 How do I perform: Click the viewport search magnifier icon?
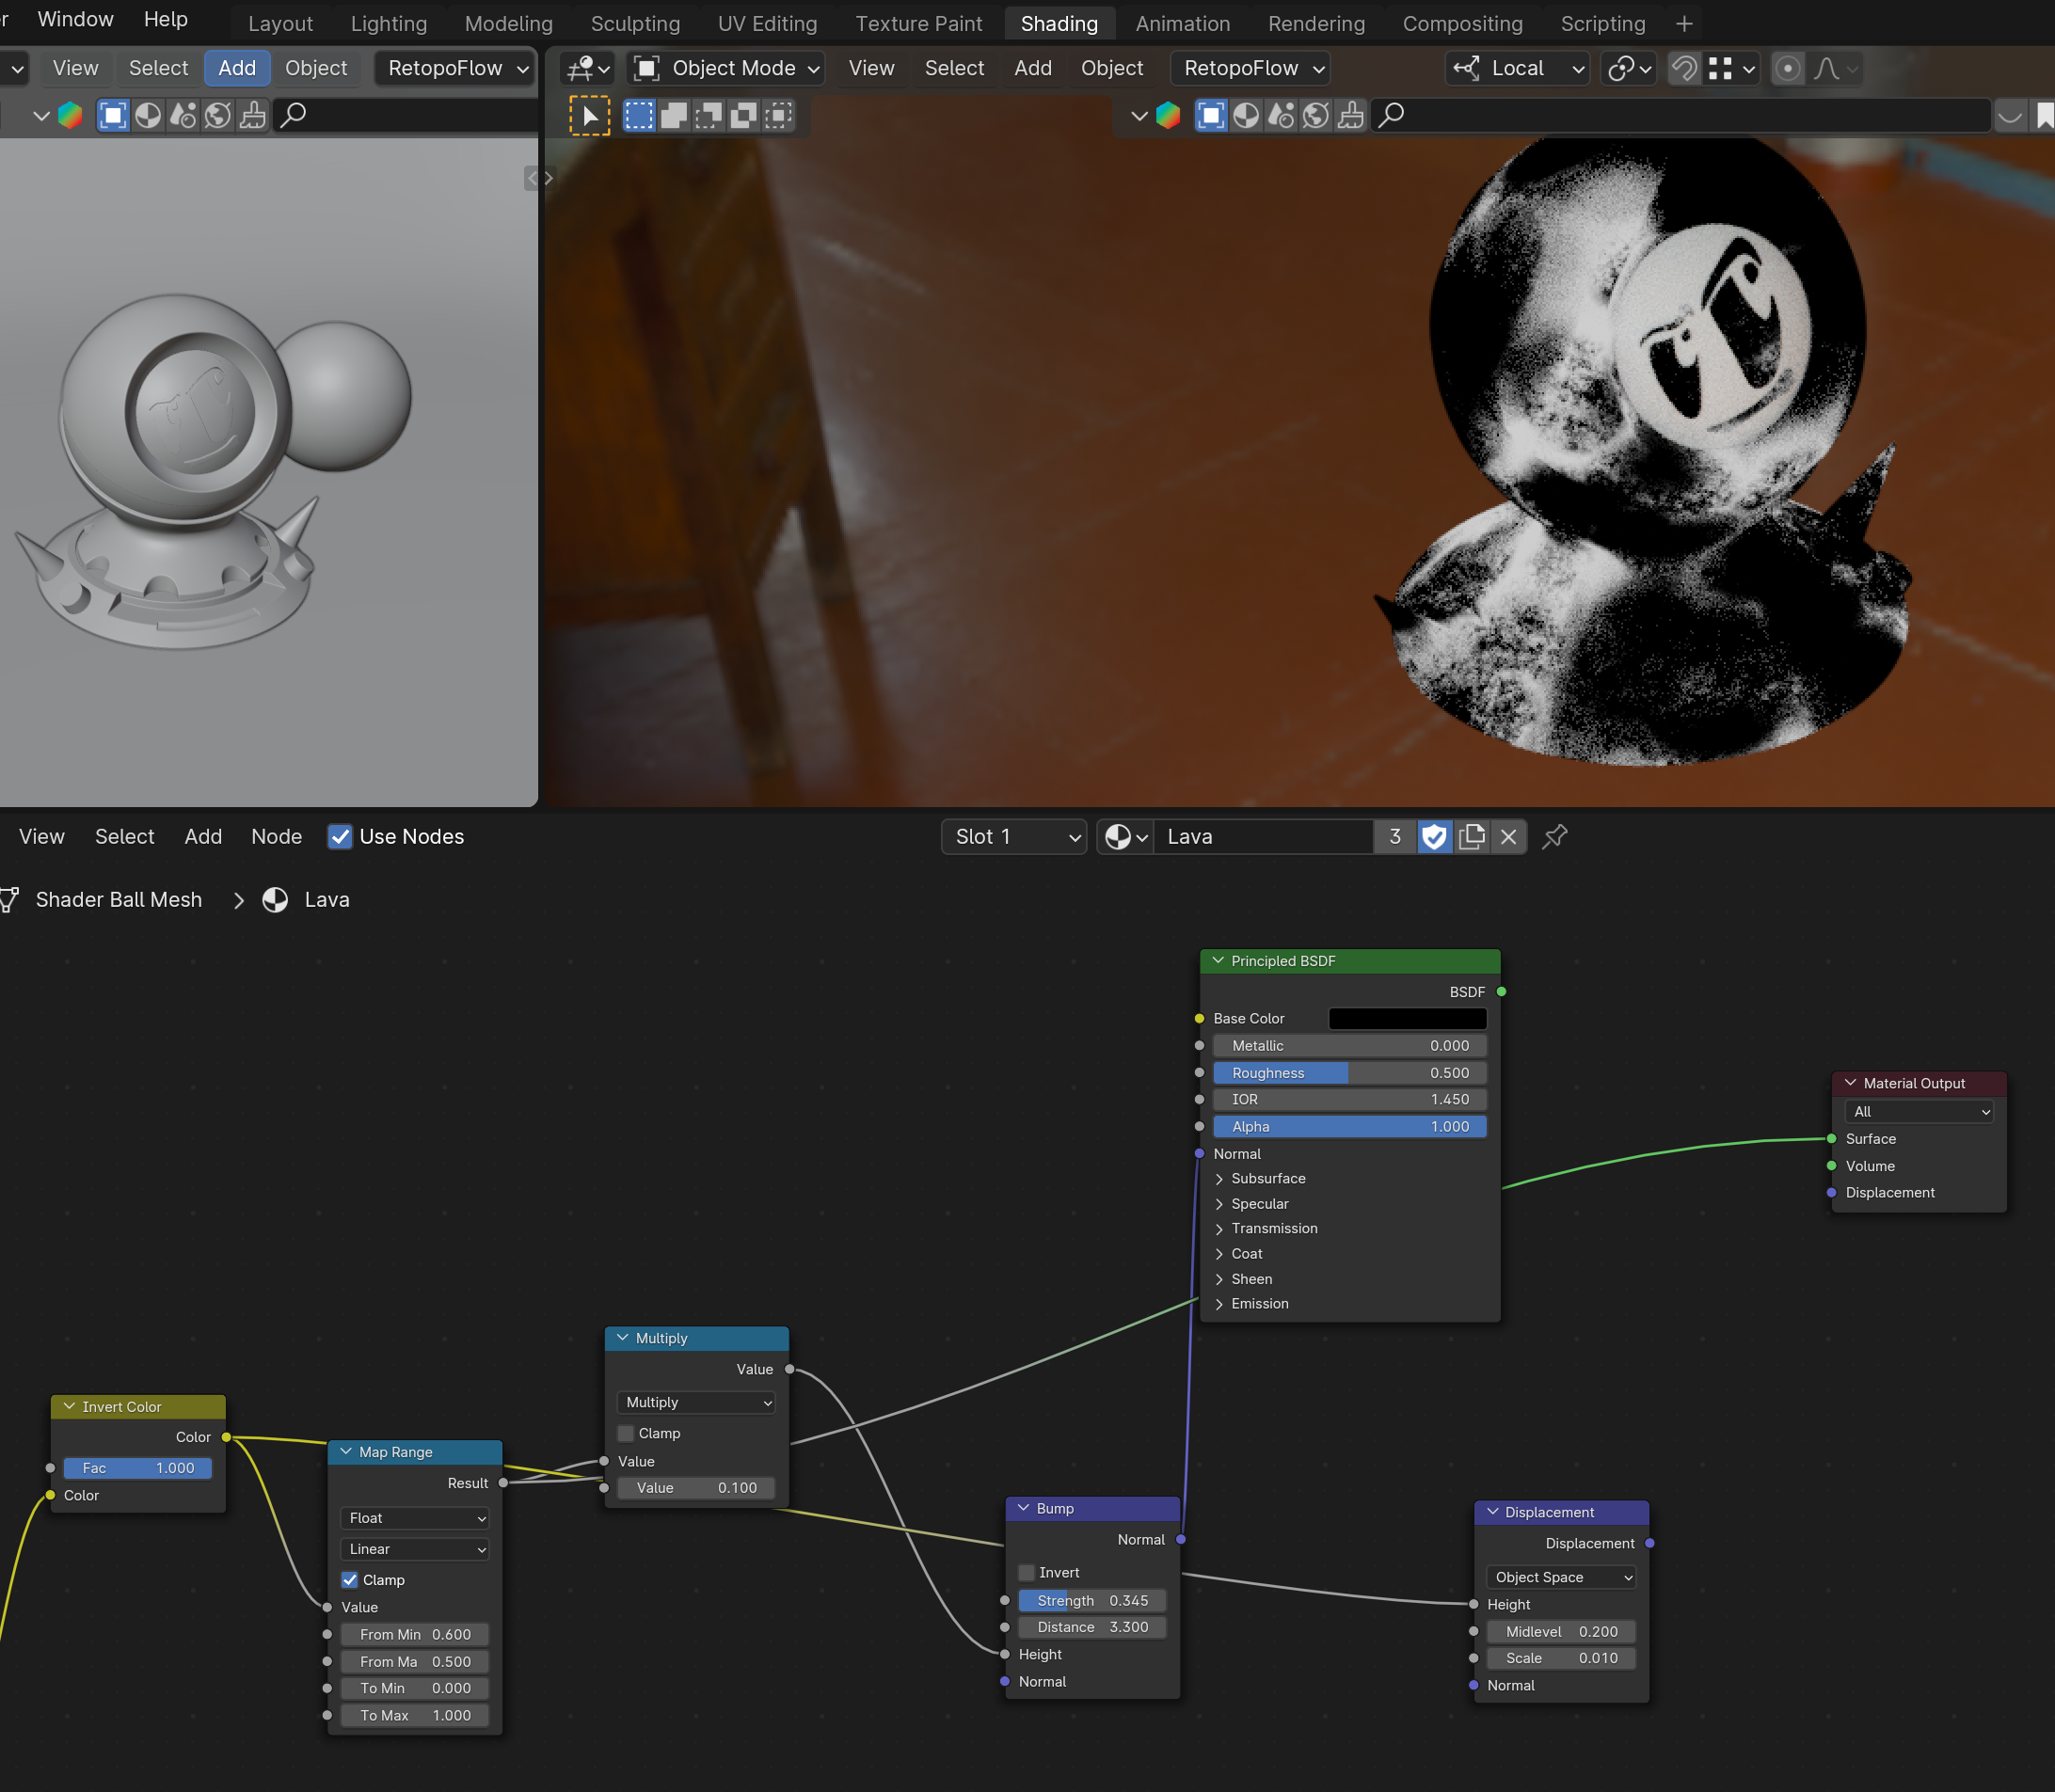coord(1391,116)
